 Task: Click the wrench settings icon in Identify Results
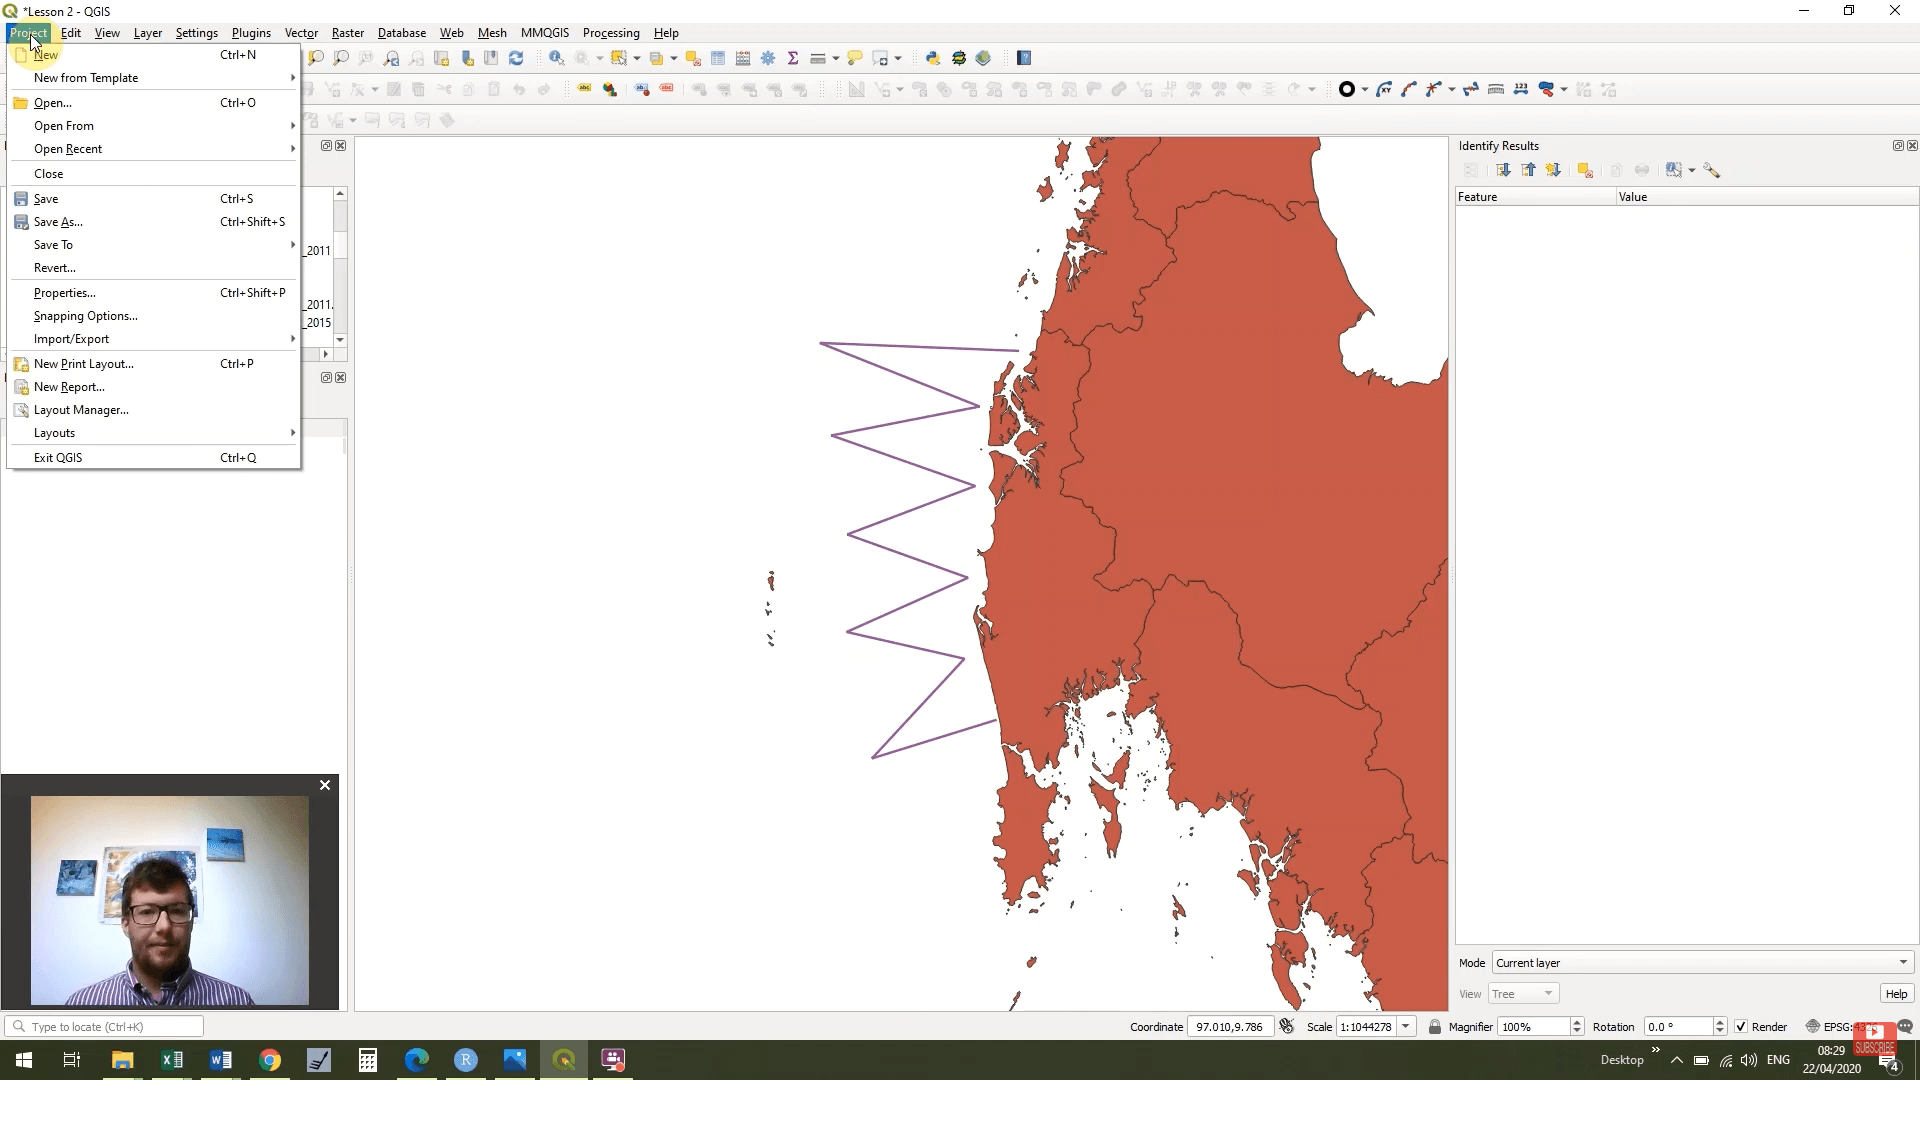1711,170
